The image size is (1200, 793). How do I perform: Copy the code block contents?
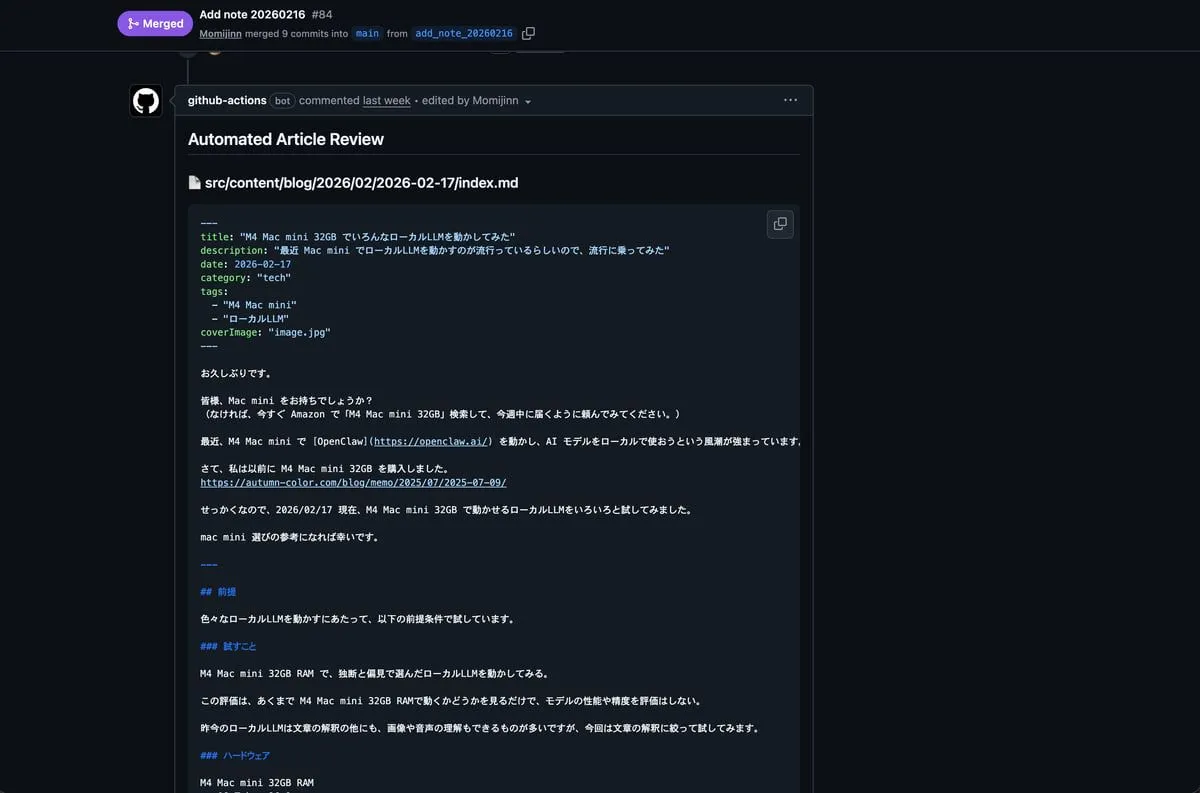(x=780, y=224)
